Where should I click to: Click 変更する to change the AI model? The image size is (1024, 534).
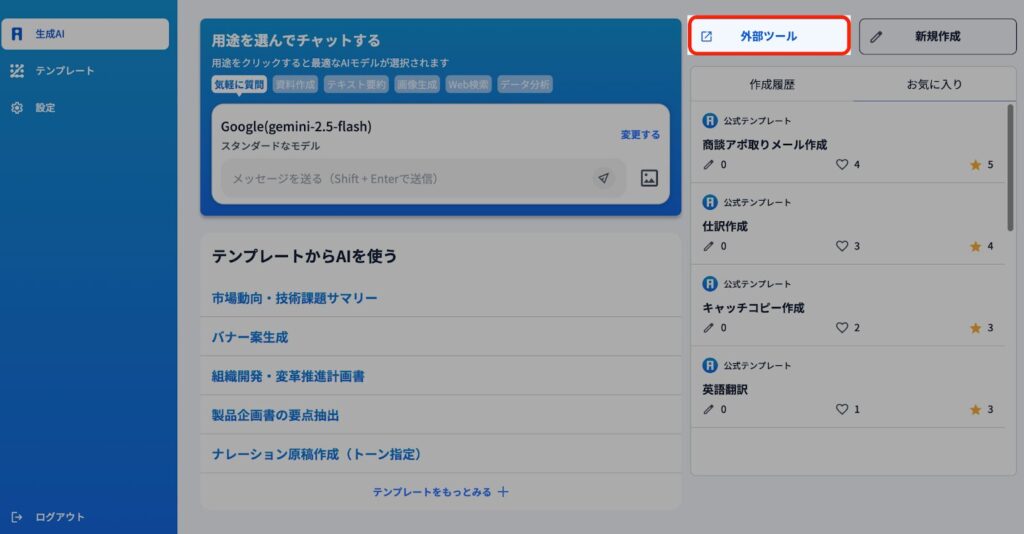(640, 135)
